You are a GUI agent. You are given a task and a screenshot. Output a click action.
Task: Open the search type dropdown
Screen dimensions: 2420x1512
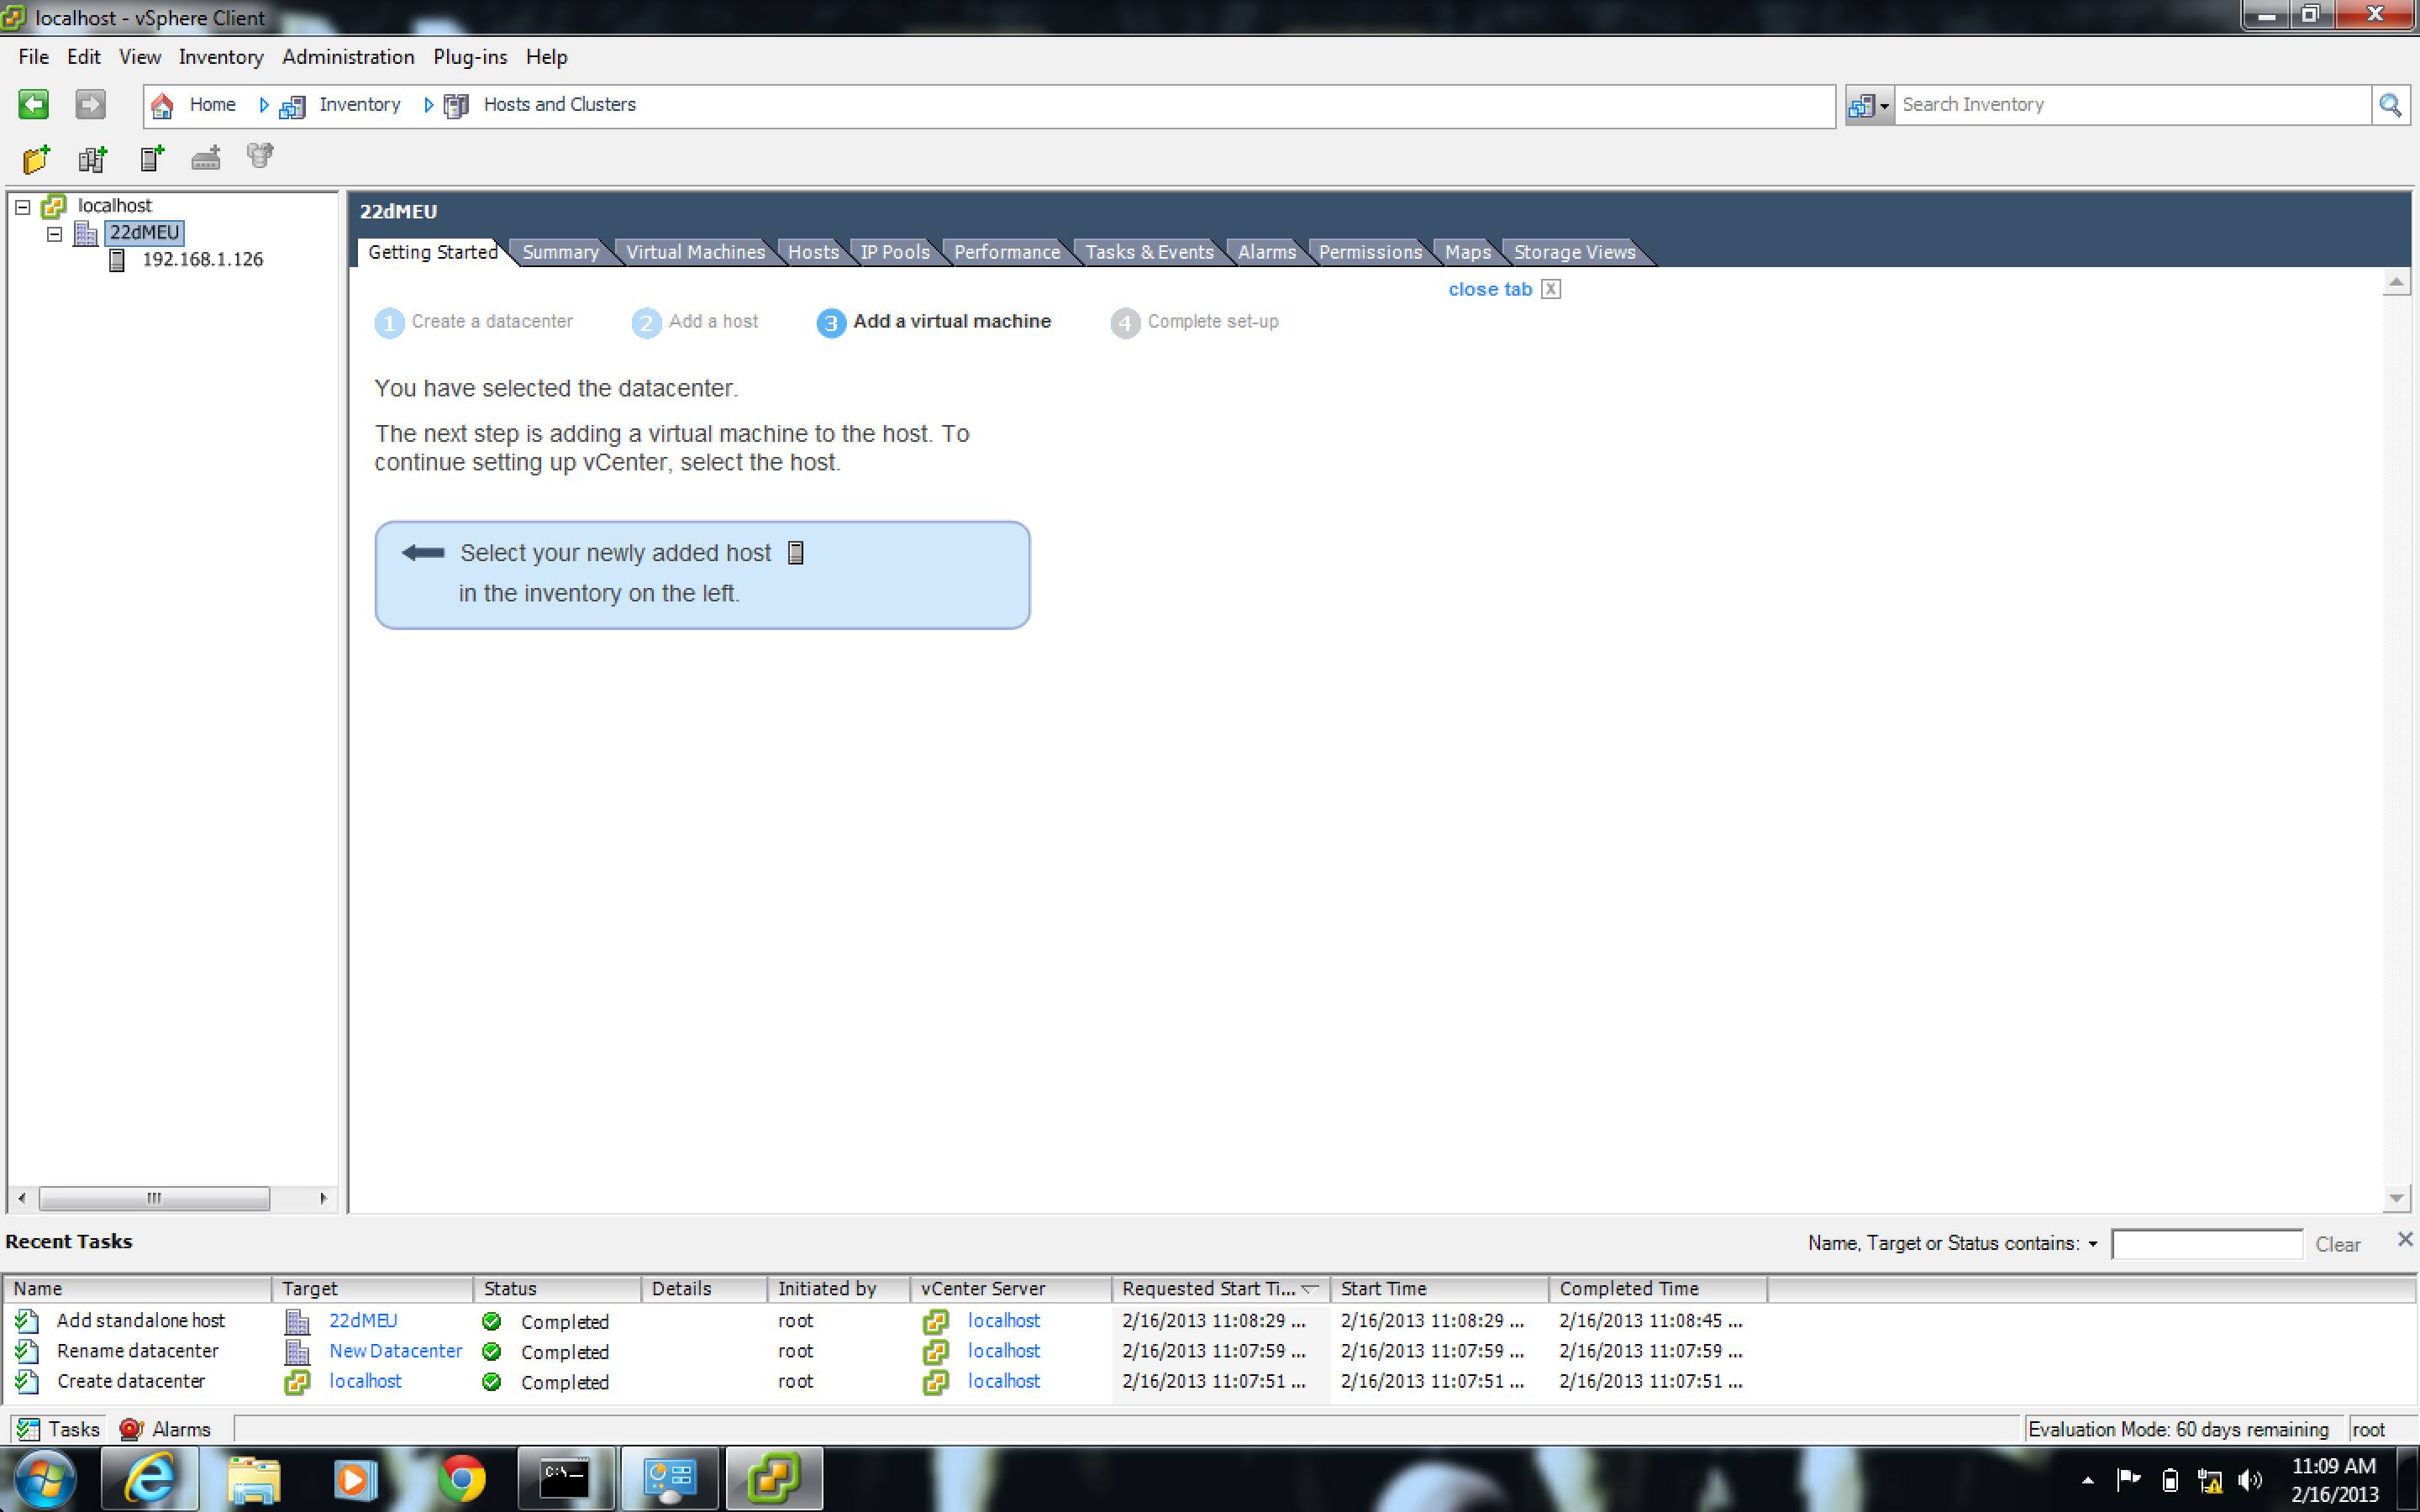[1868, 105]
